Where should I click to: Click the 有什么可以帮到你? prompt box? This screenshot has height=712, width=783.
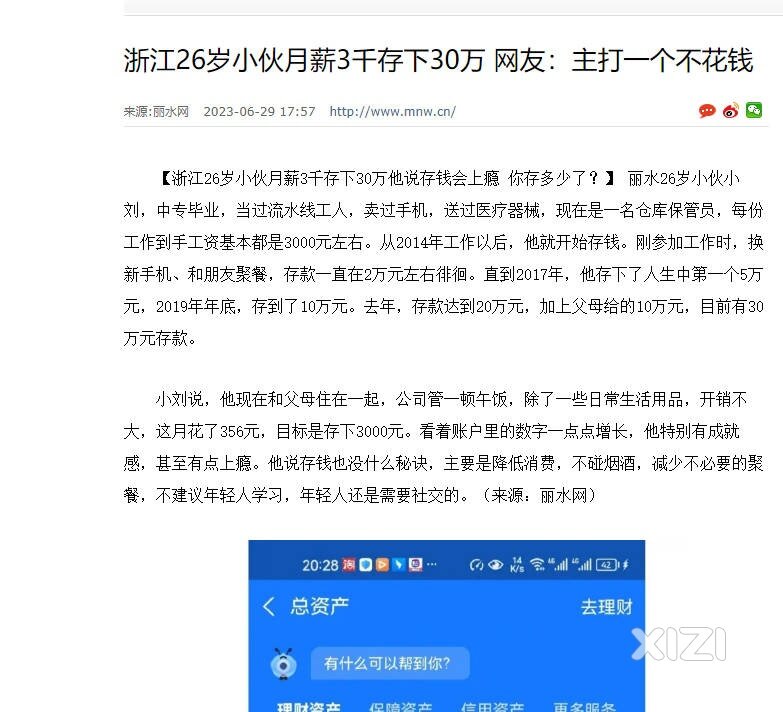(390, 664)
